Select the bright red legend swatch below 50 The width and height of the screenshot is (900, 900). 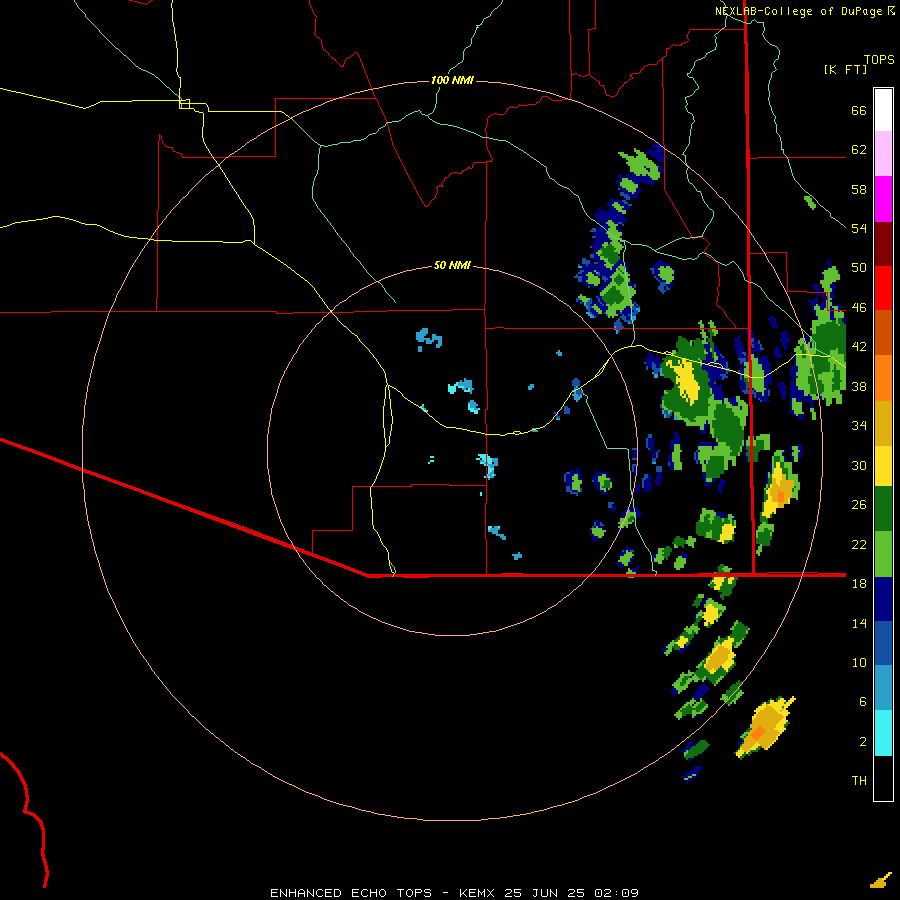coord(883,288)
